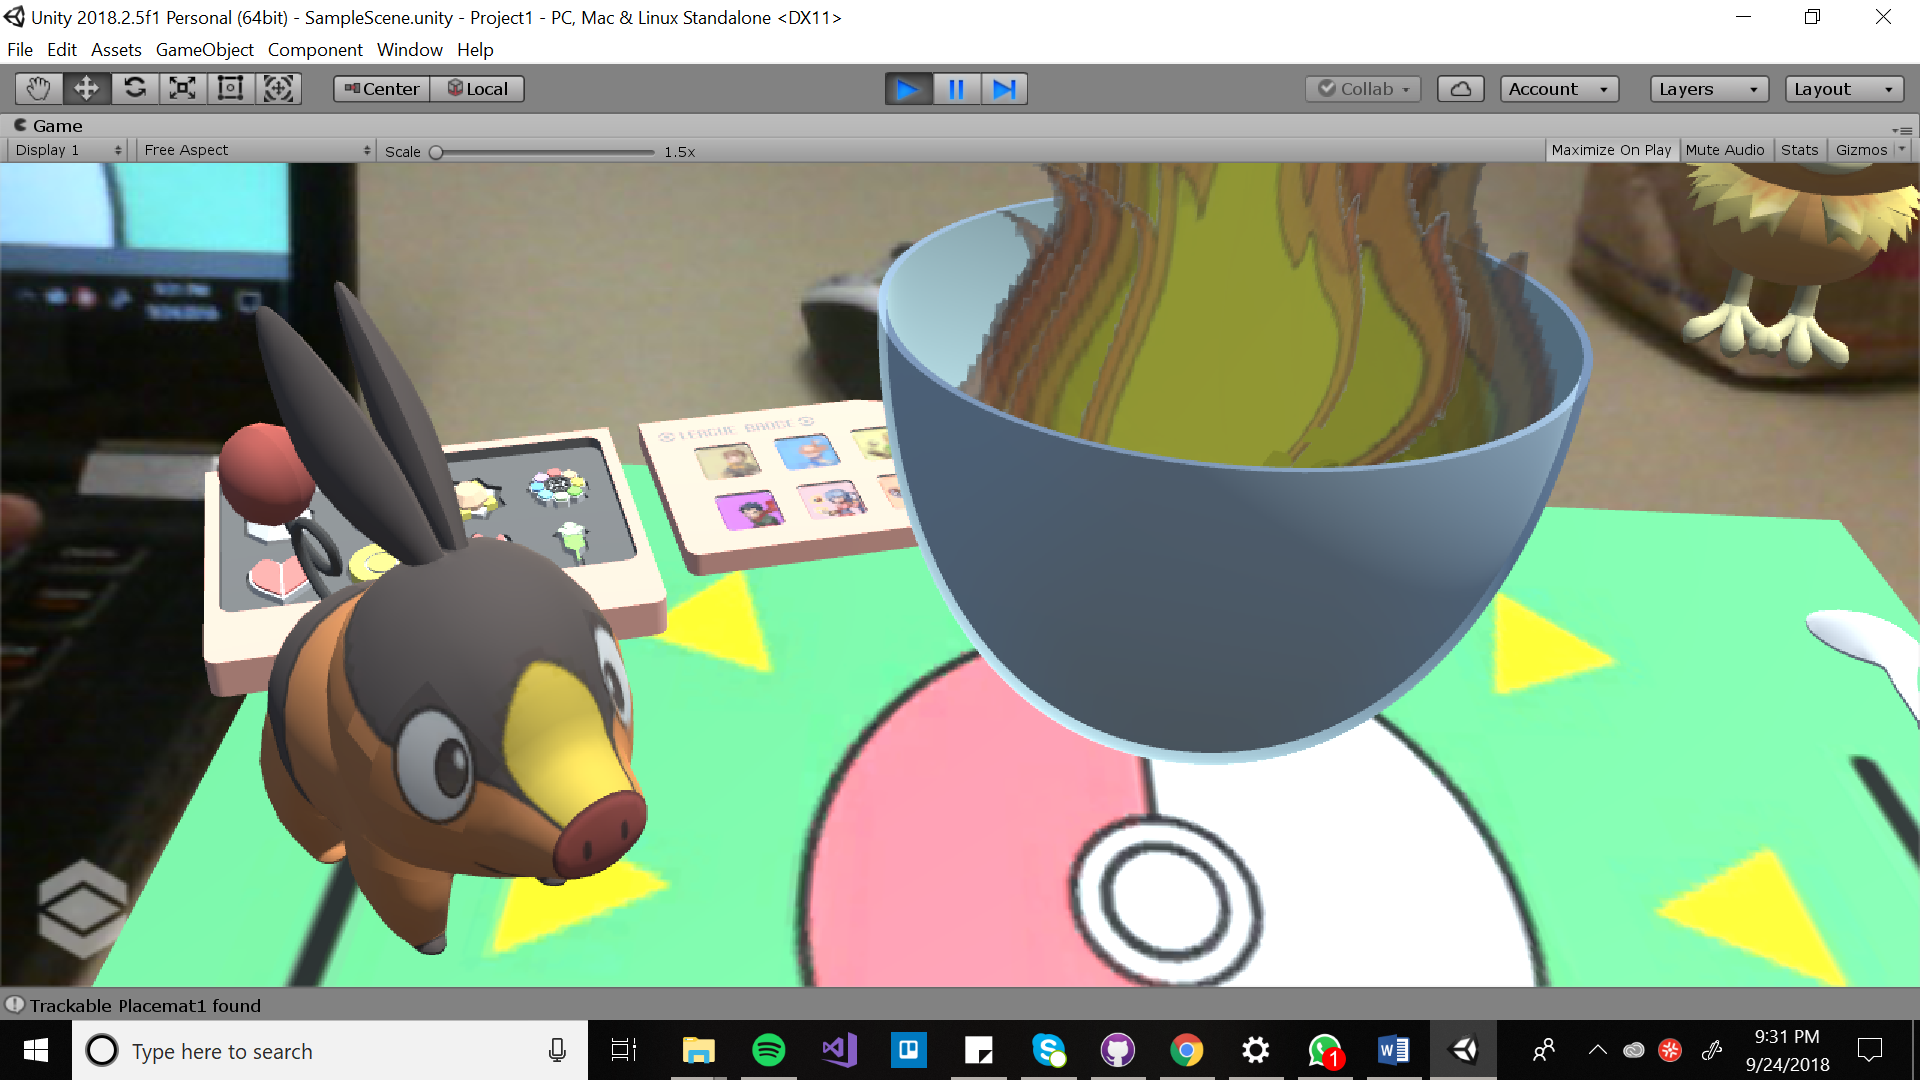Open File Explorer from taskbar
The image size is (1920, 1080).
[x=698, y=1050]
